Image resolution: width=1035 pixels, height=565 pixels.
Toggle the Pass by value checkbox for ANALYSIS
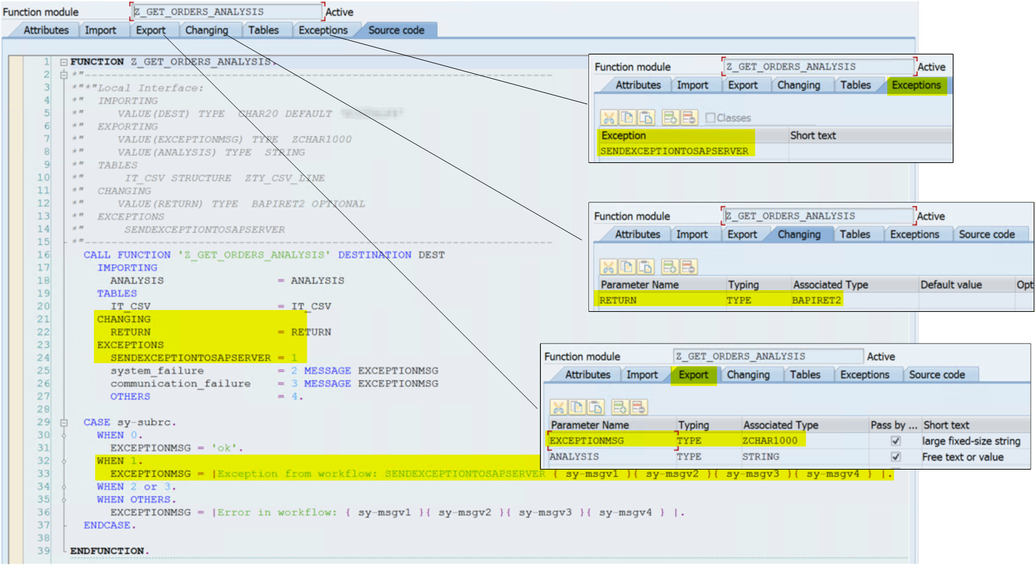point(895,457)
